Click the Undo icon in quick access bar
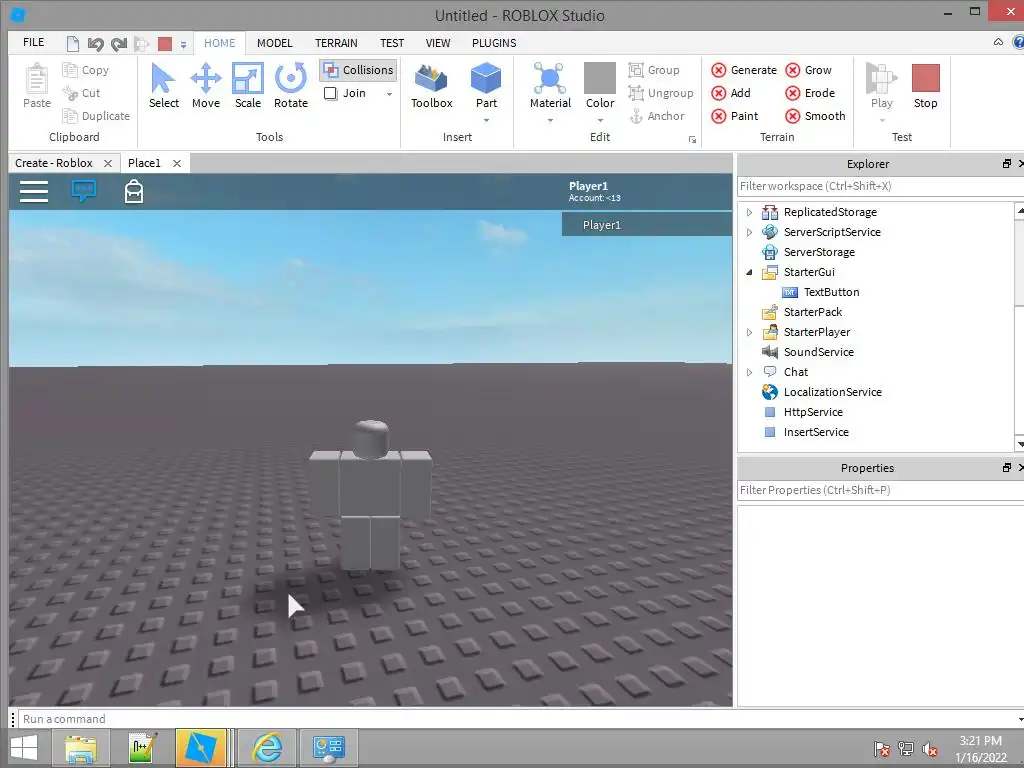 (x=95, y=44)
